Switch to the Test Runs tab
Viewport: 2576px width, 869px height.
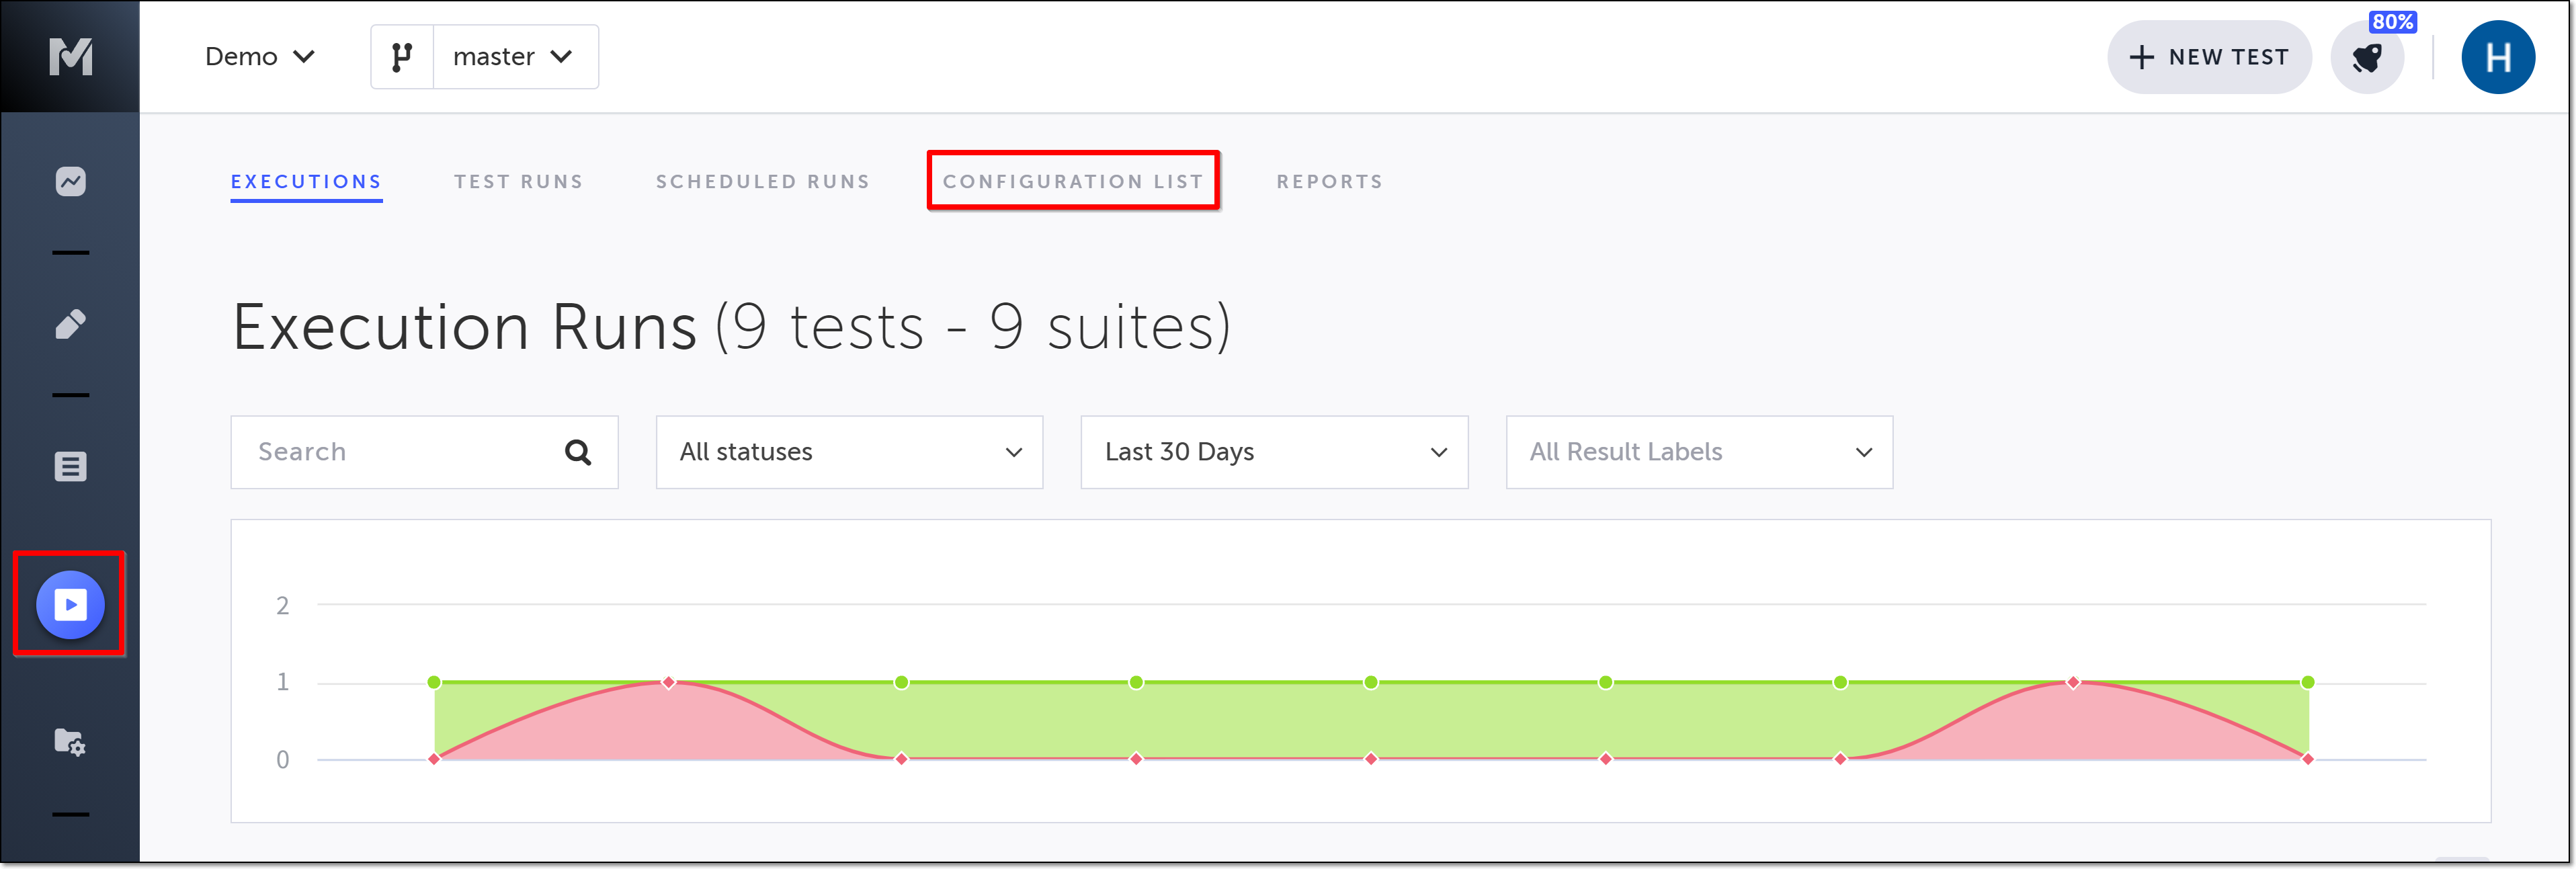point(518,182)
